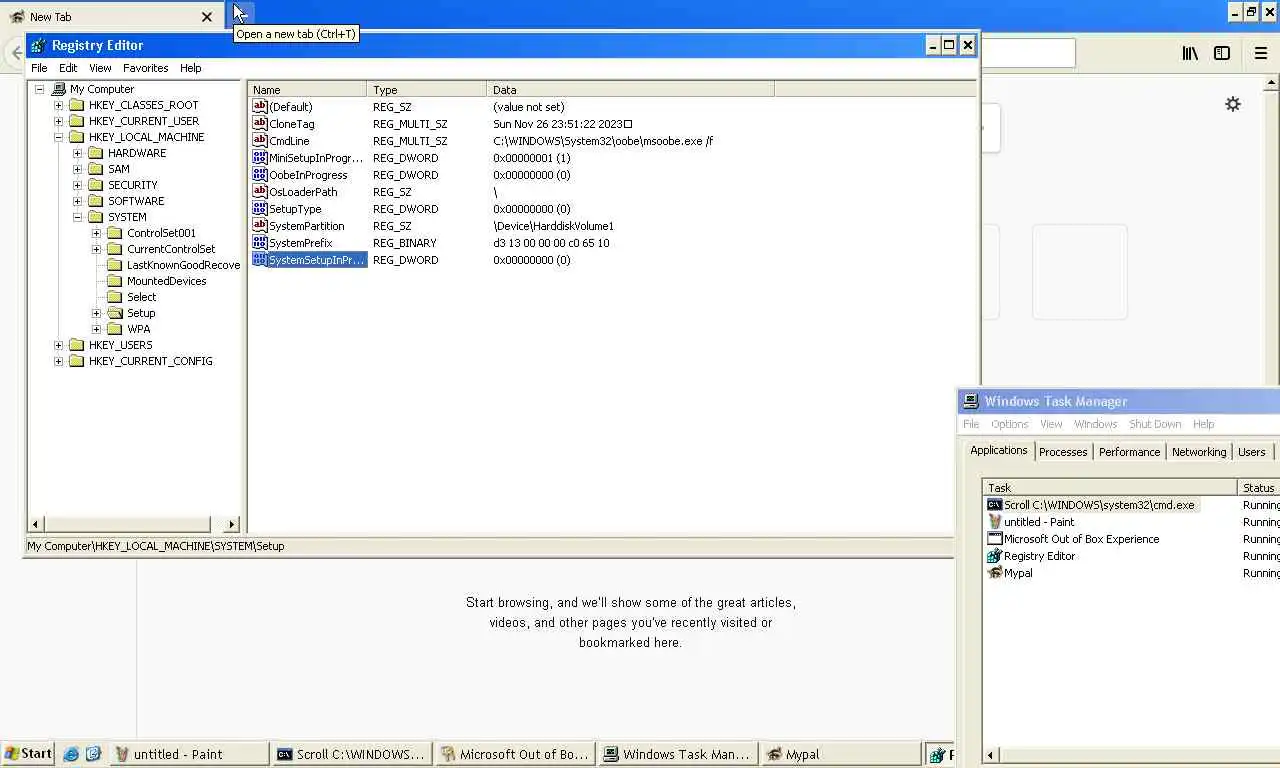
Task: Click second quick launch icon on taskbar
Action: click(93, 754)
